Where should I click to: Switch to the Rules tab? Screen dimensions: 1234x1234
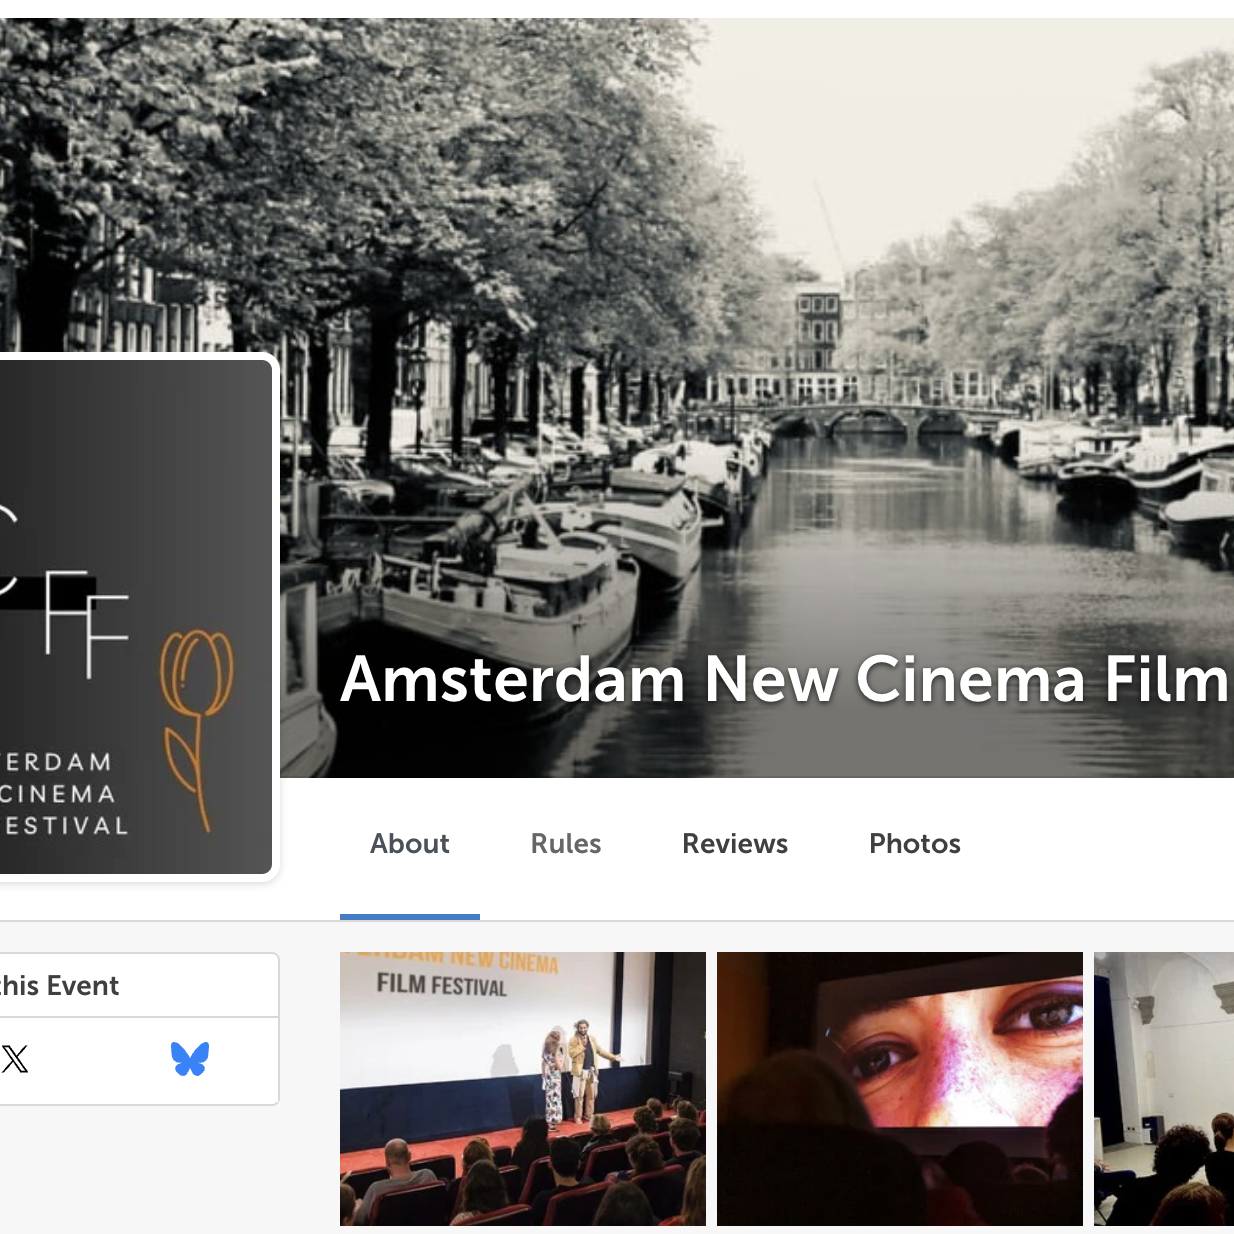pos(565,845)
